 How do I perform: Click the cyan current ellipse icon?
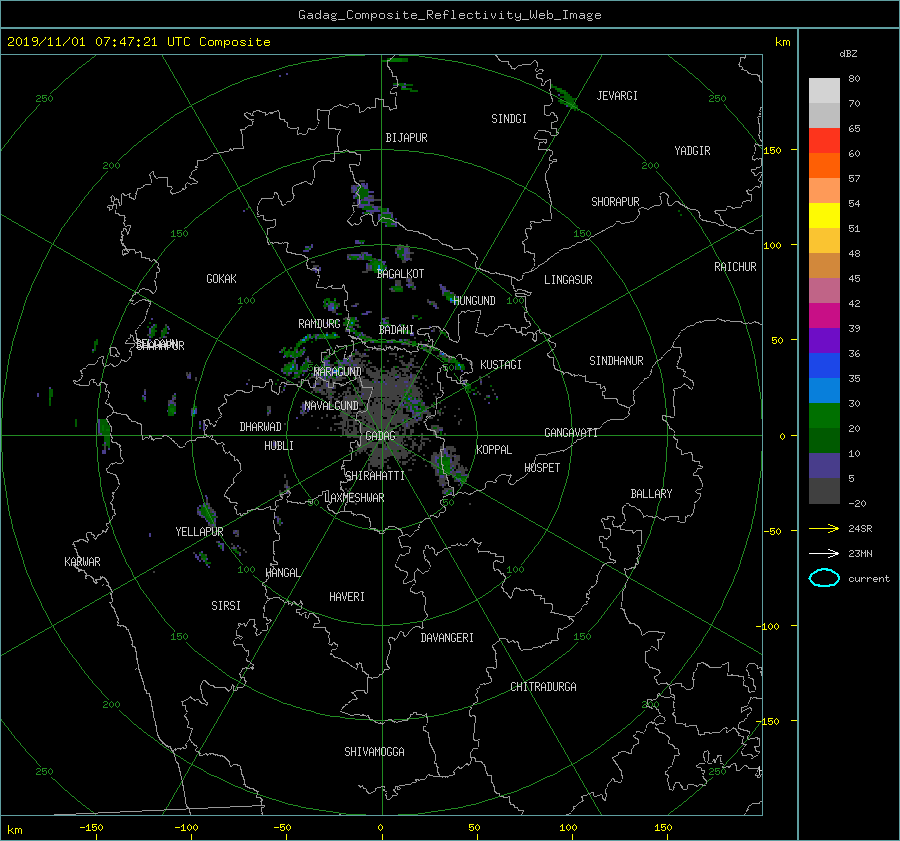point(824,578)
